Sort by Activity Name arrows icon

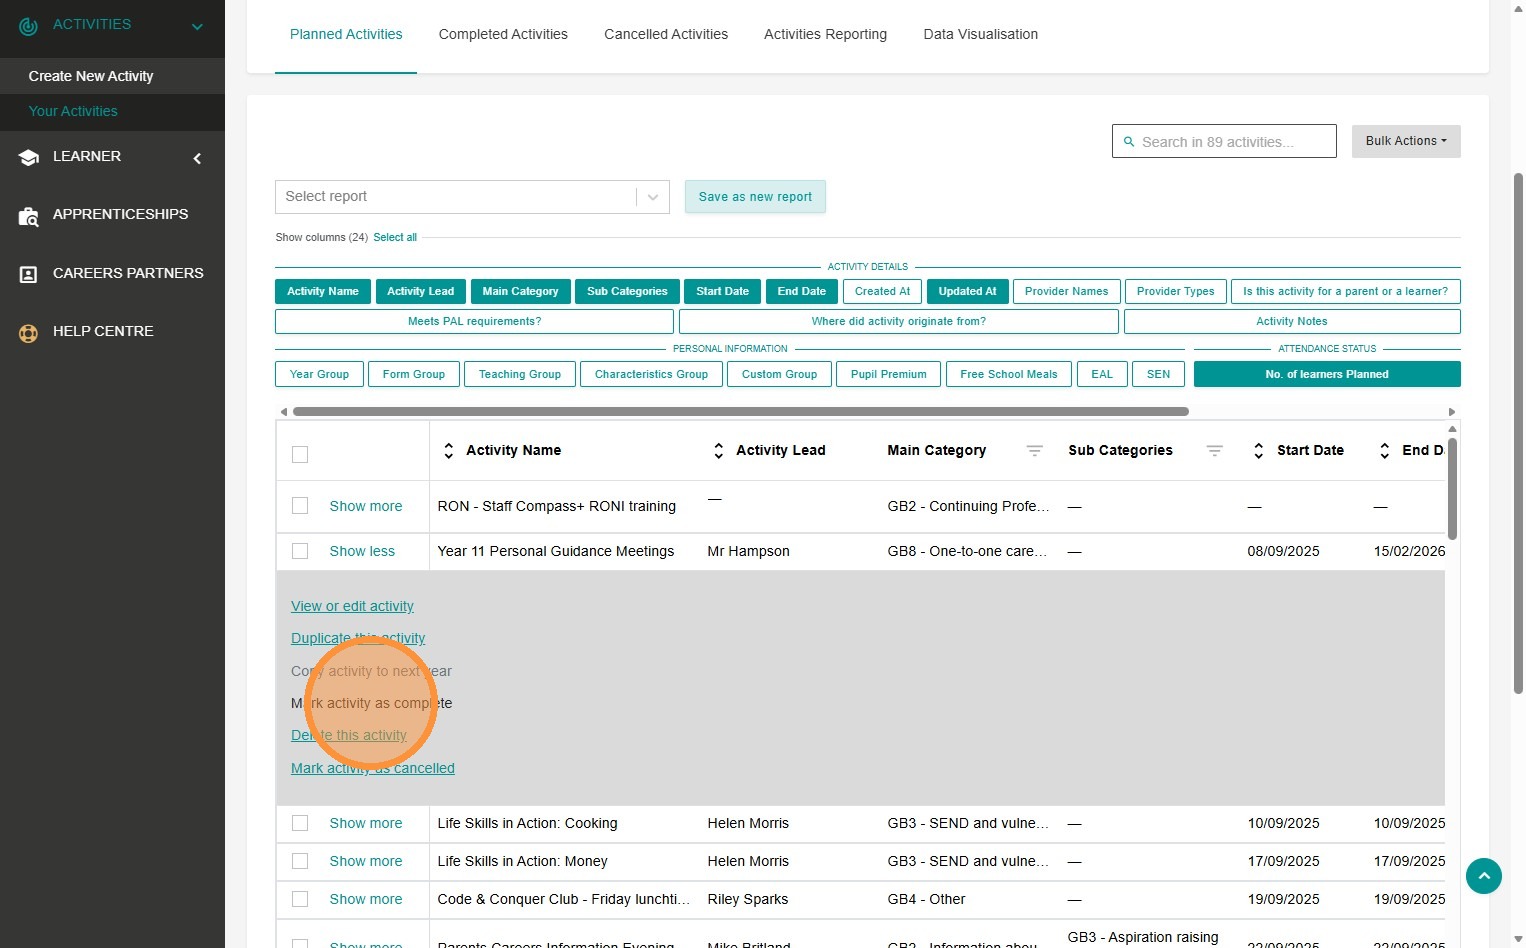tap(448, 451)
